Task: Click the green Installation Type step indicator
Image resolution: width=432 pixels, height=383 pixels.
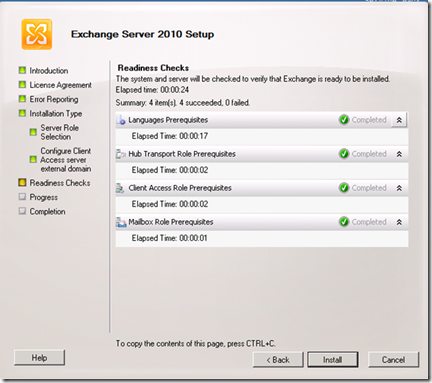Action: 22,113
